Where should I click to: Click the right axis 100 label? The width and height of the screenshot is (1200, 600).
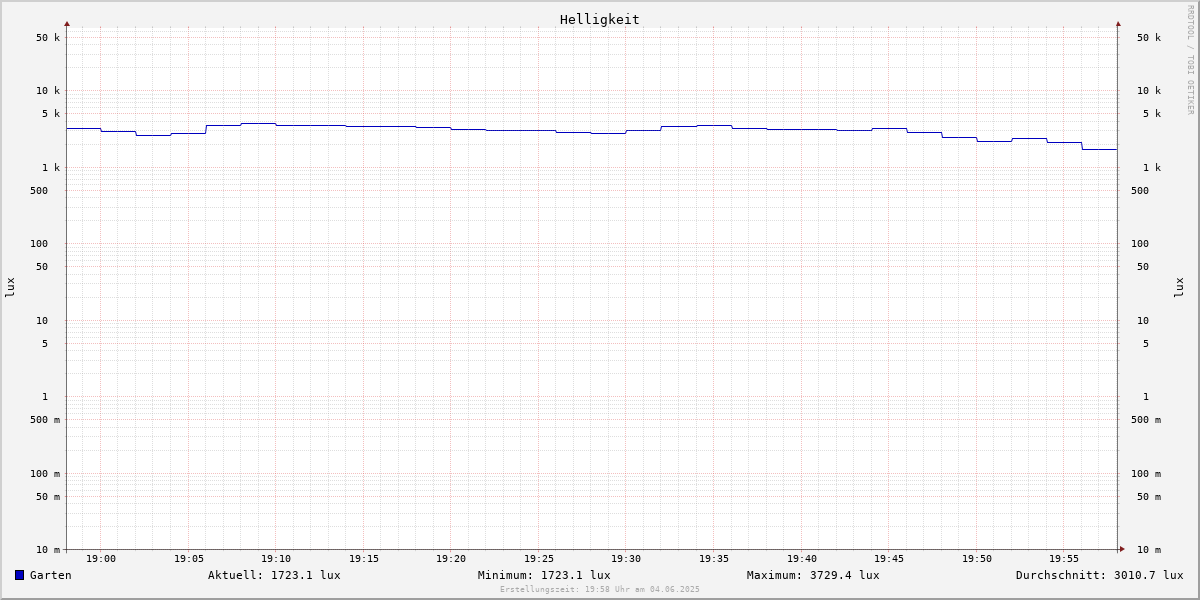click(x=1140, y=244)
